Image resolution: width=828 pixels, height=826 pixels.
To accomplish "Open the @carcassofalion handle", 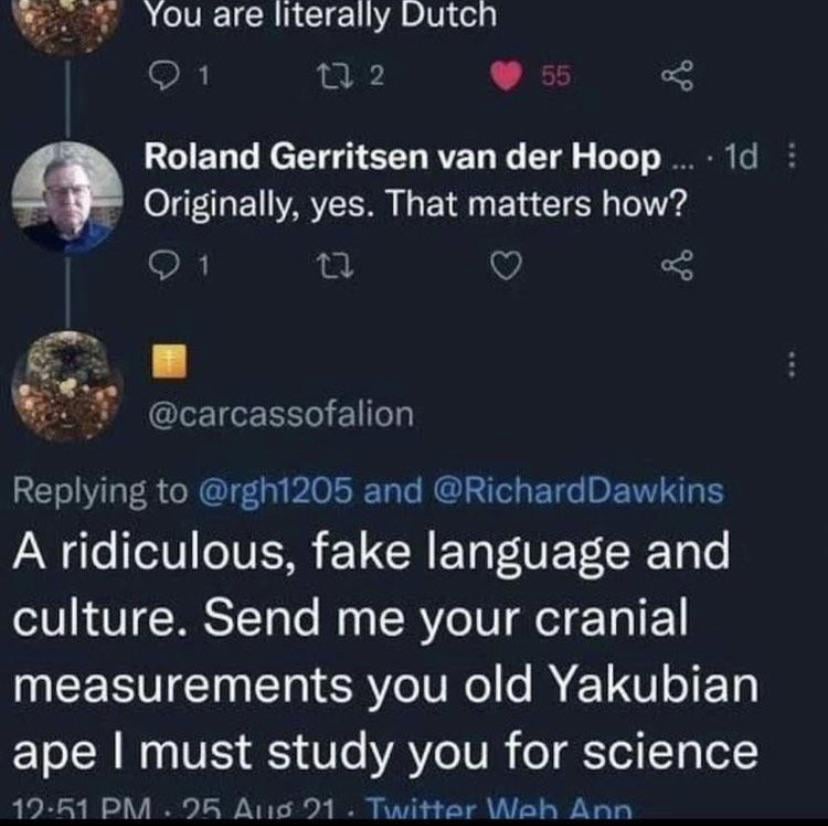I will tap(280, 414).
